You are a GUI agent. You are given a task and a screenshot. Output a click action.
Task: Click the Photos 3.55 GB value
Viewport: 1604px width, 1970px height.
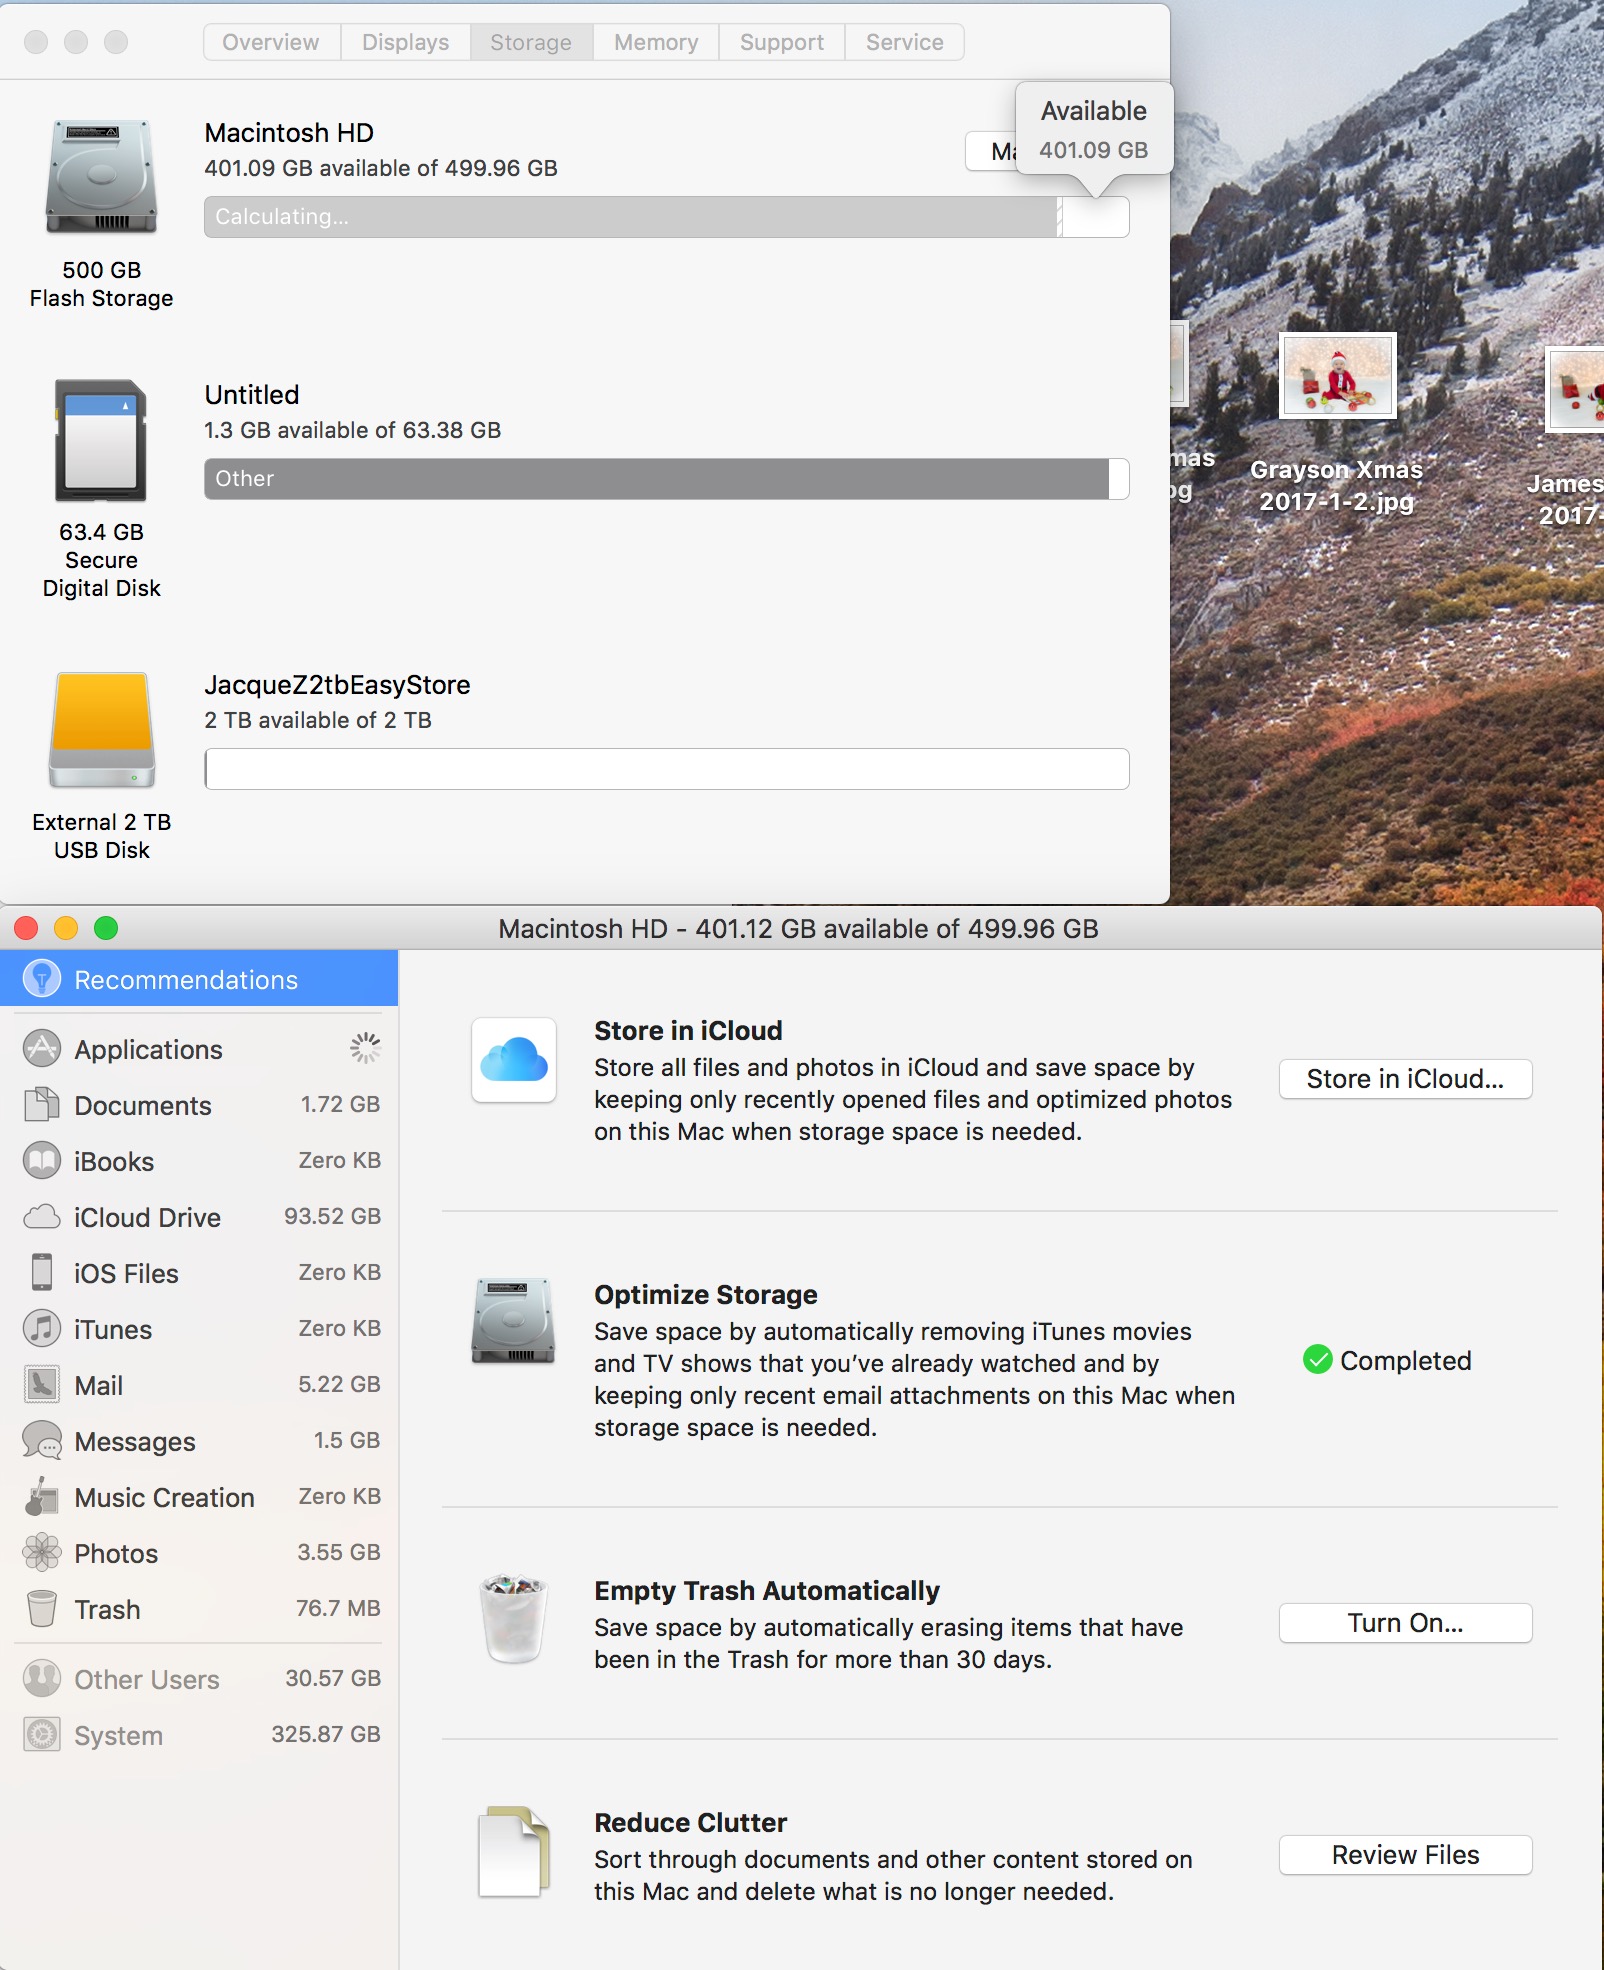pos(339,1552)
